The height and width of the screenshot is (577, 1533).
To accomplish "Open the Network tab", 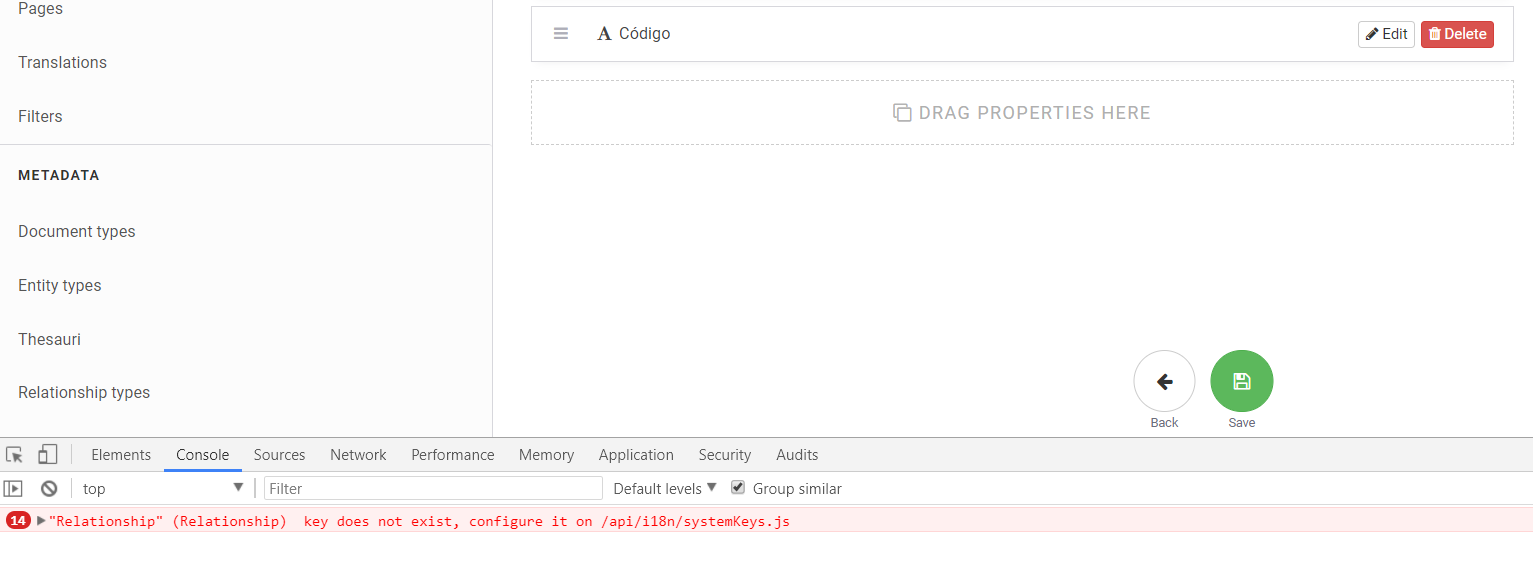I will [x=358, y=455].
